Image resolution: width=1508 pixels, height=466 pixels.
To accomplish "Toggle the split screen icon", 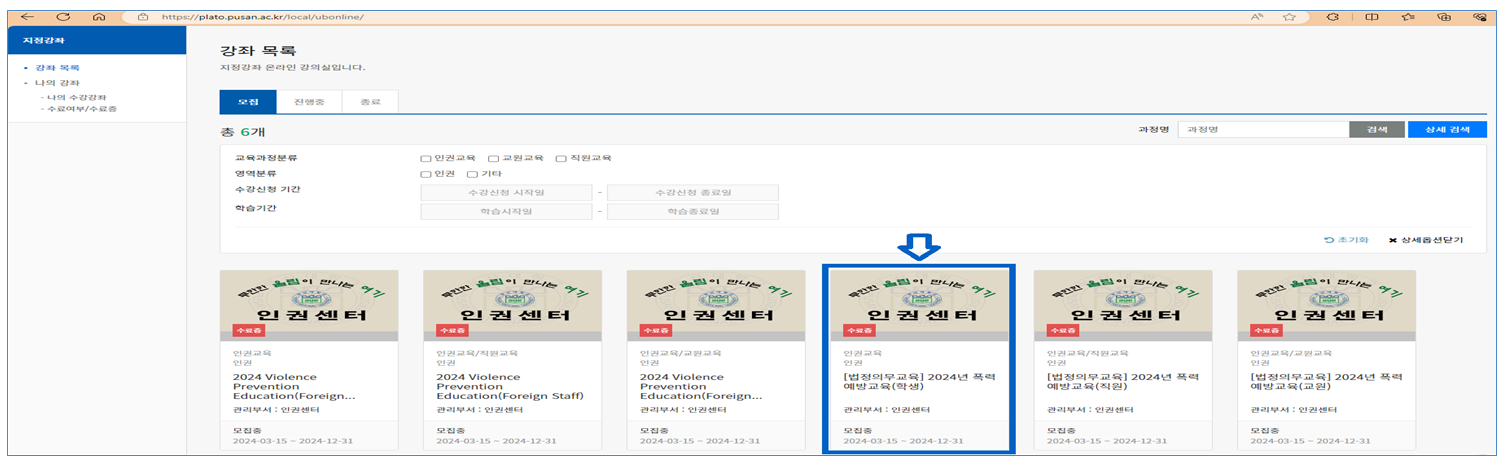I will click(1372, 17).
